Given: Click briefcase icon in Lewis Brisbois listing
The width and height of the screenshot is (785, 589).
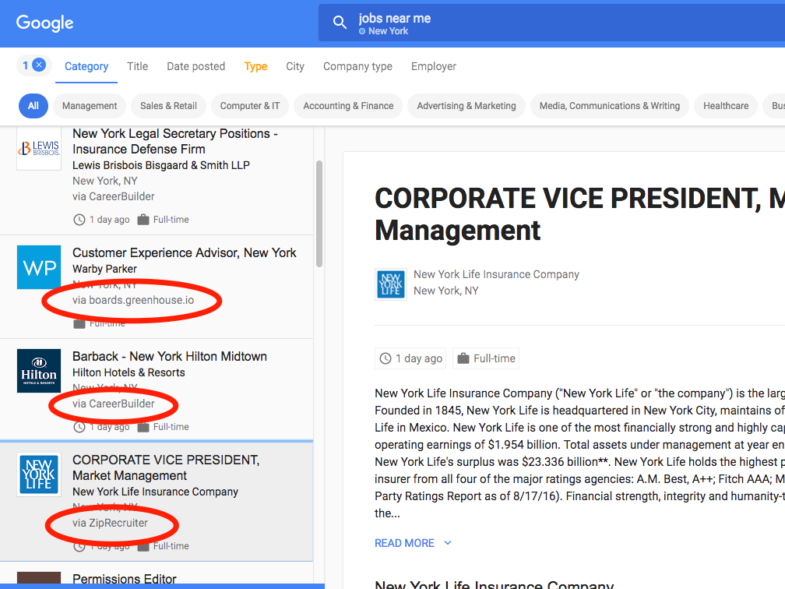Looking at the screenshot, I should [x=143, y=219].
